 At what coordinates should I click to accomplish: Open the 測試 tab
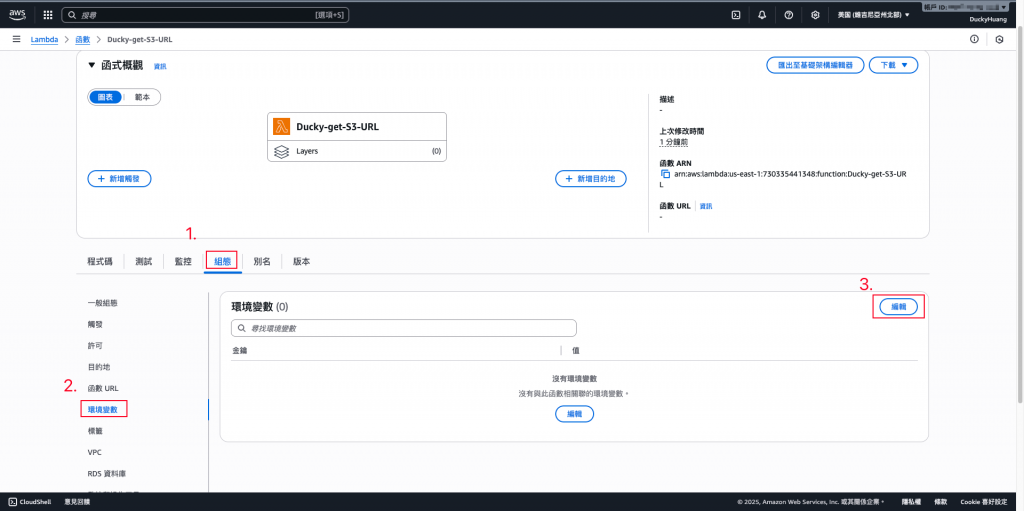[144, 261]
